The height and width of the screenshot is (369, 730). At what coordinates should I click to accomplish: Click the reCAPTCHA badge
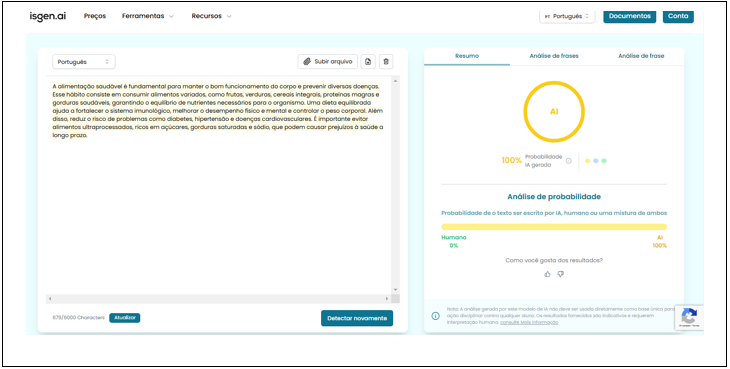pos(689,318)
